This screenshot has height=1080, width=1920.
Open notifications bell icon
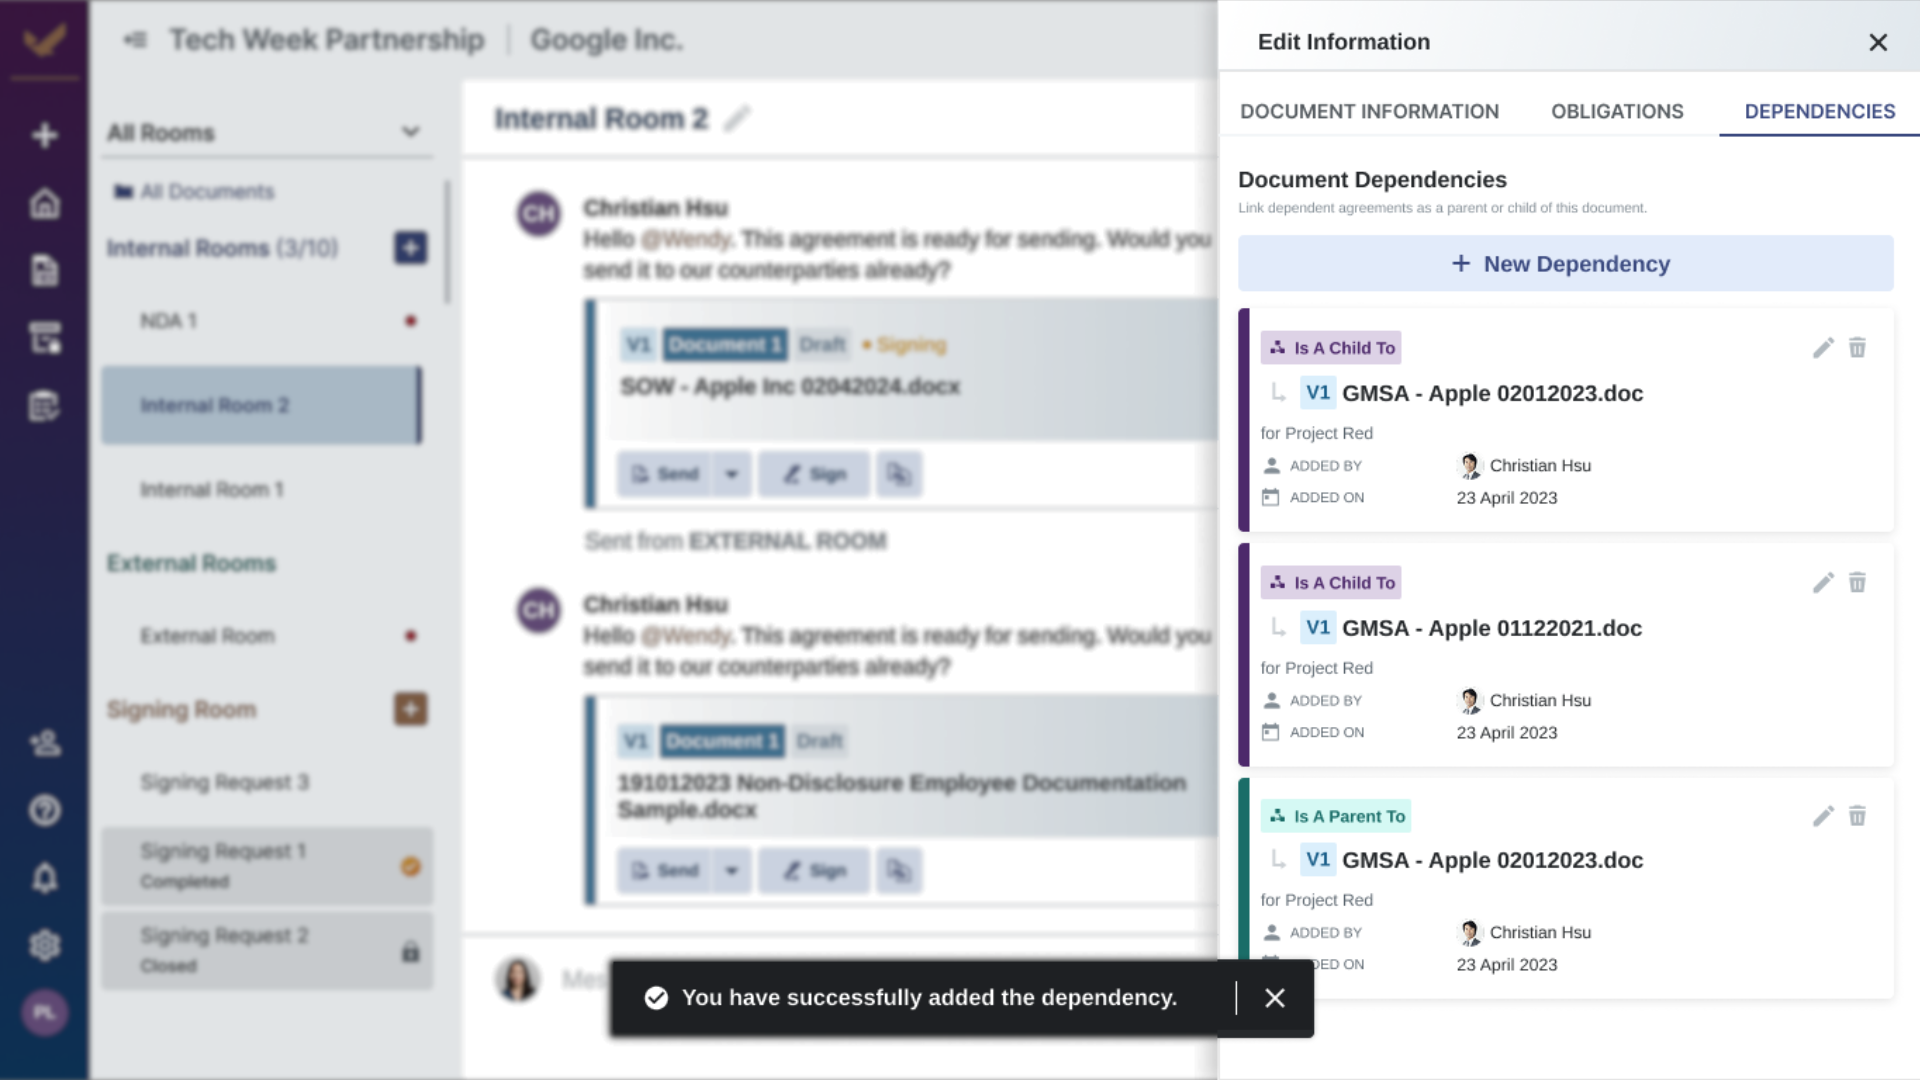pos(44,878)
